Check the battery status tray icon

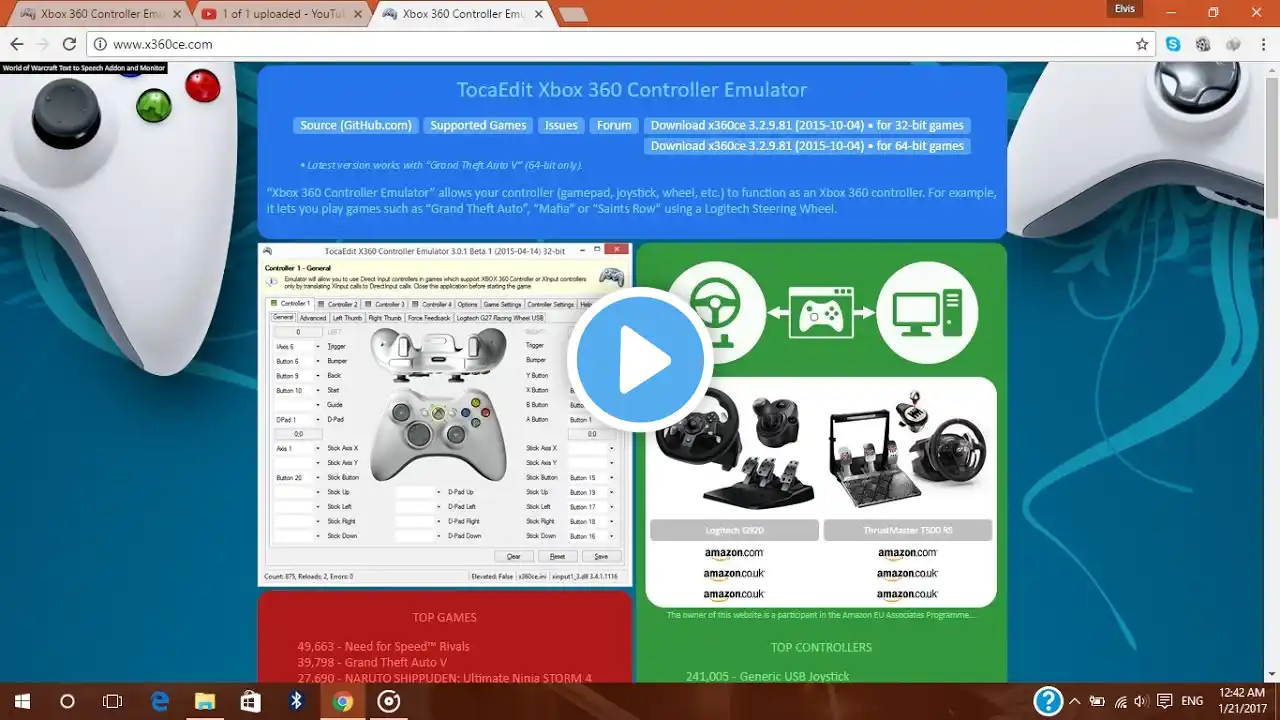point(1097,701)
